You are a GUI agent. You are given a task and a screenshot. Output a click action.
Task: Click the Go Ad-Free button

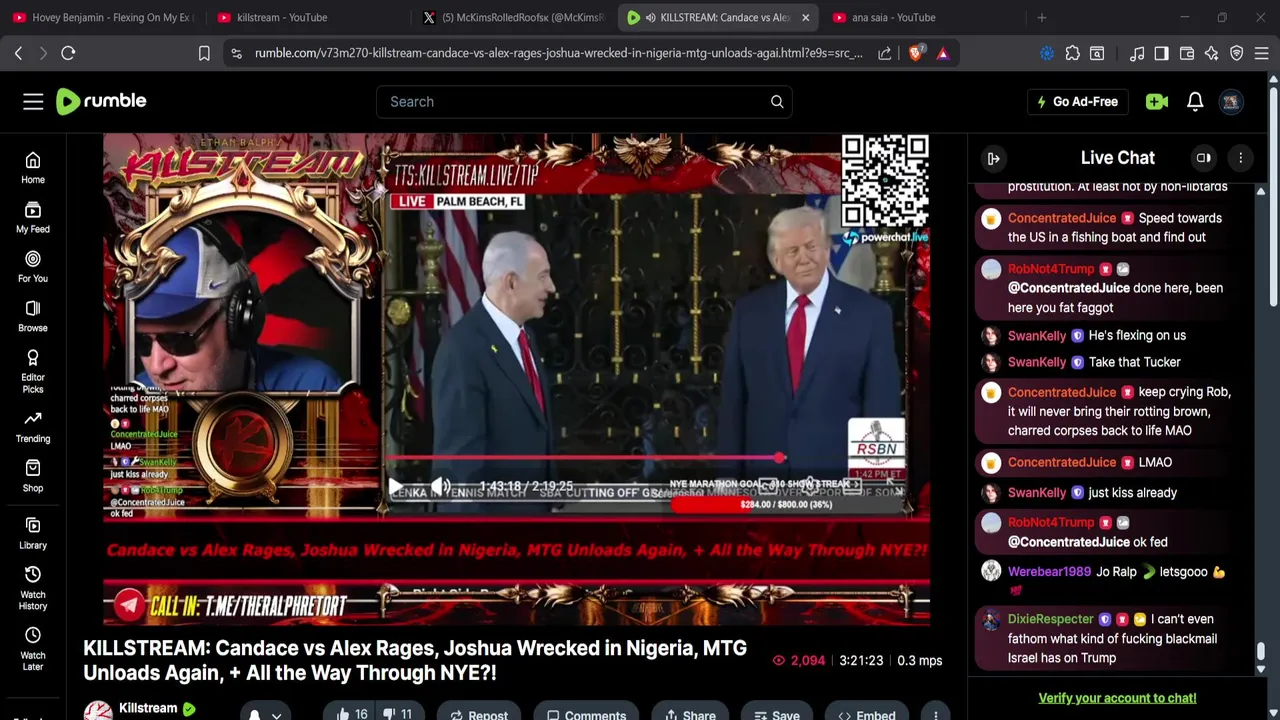coord(1078,101)
